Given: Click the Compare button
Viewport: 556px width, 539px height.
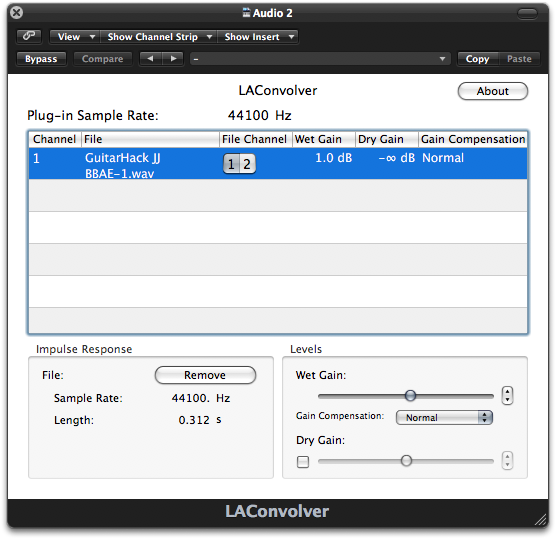Looking at the screenshot, I should tap(102, 59).
